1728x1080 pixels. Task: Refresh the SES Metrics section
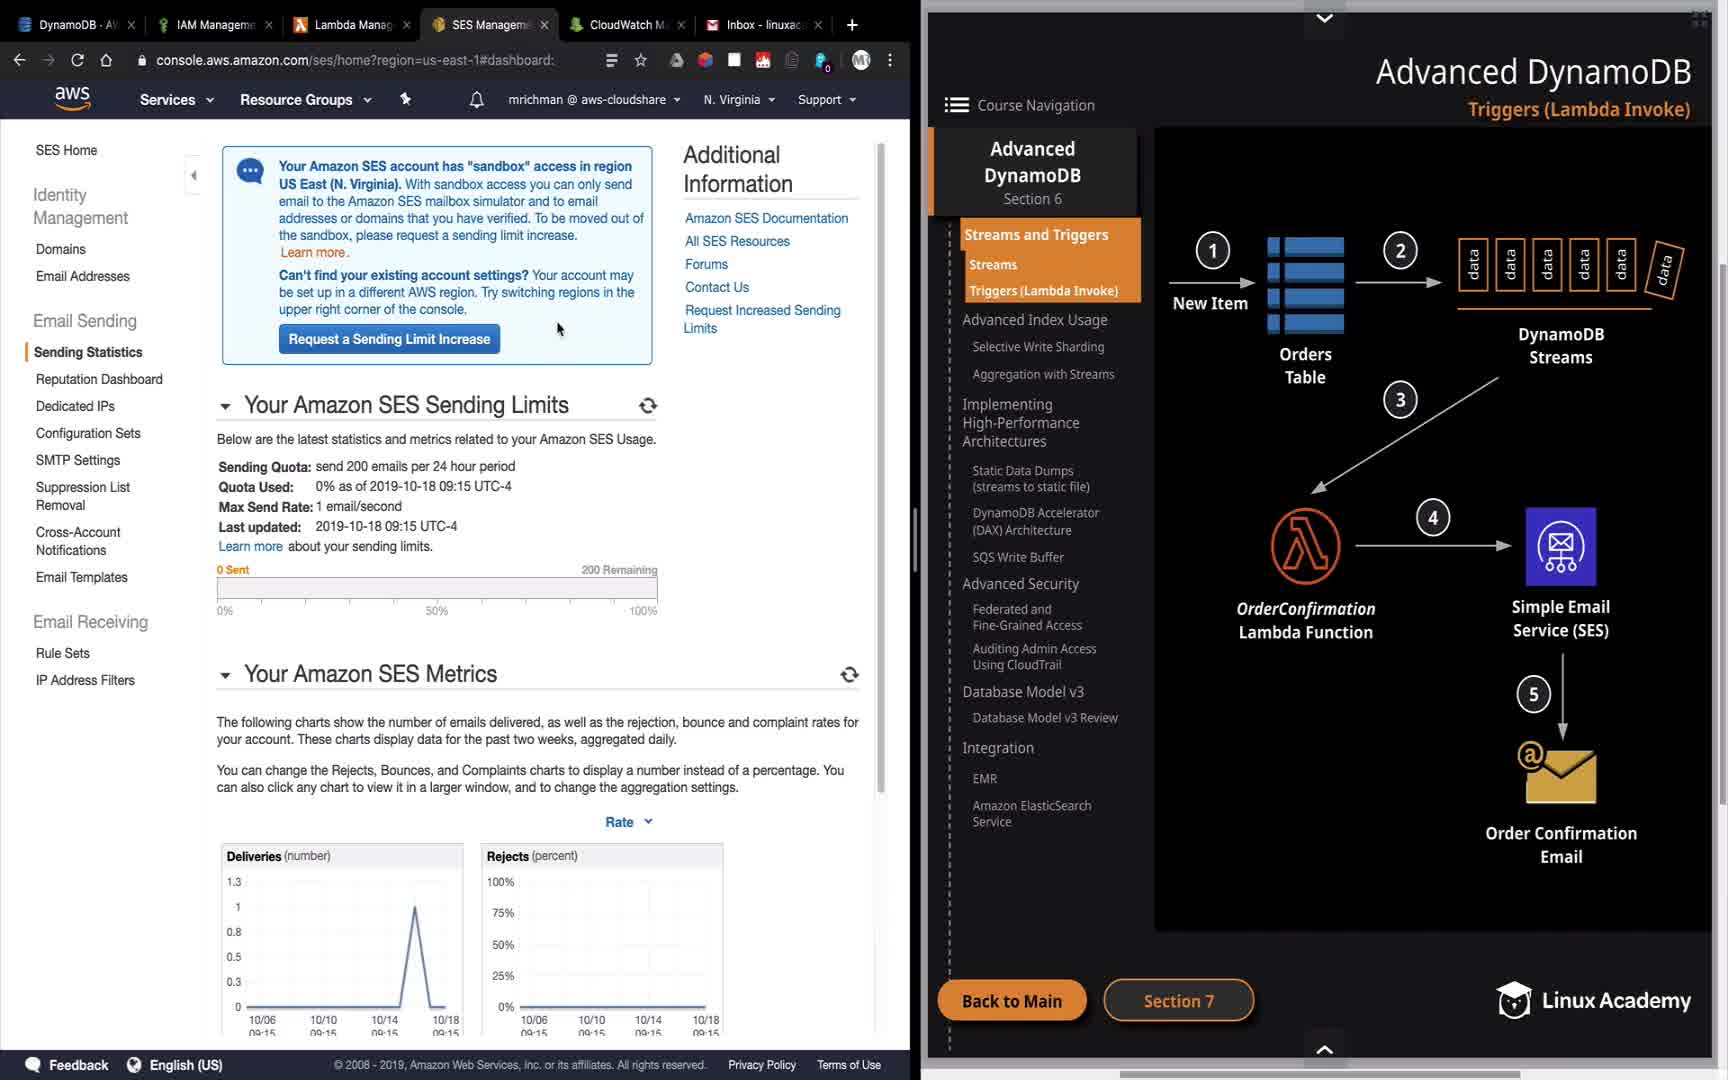pyautogui.click(x=849, y=675)
